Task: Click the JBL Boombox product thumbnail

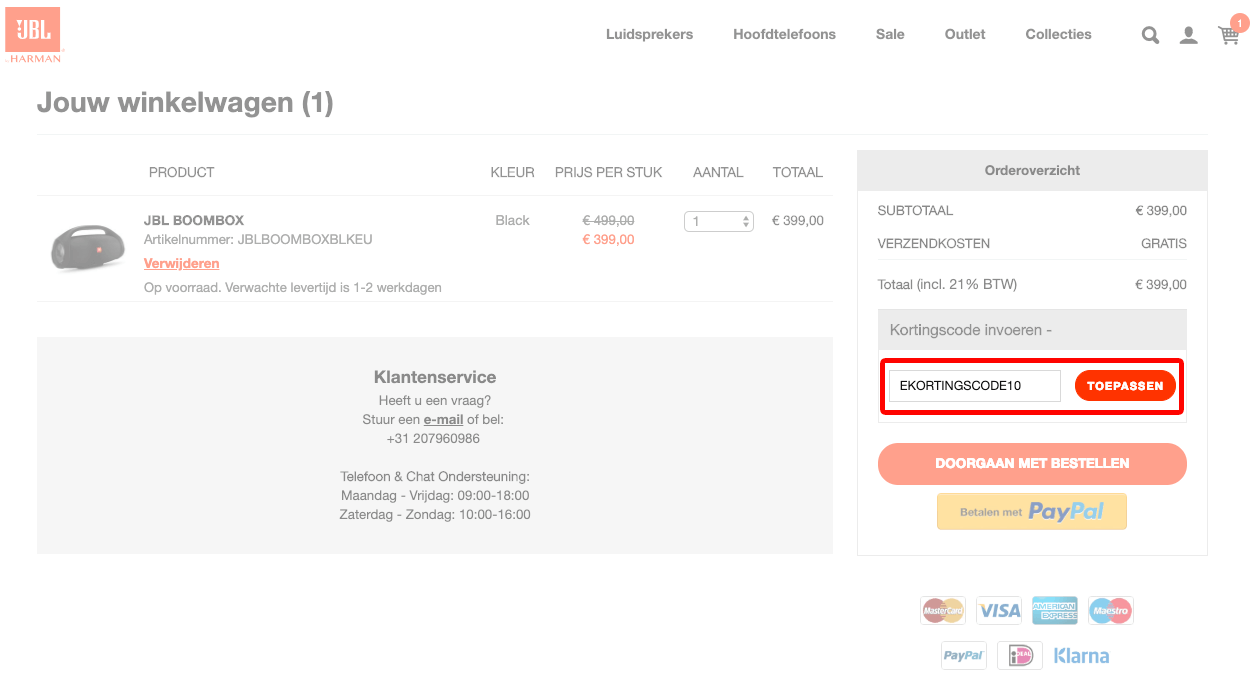Action: click(x=88, y=247)
